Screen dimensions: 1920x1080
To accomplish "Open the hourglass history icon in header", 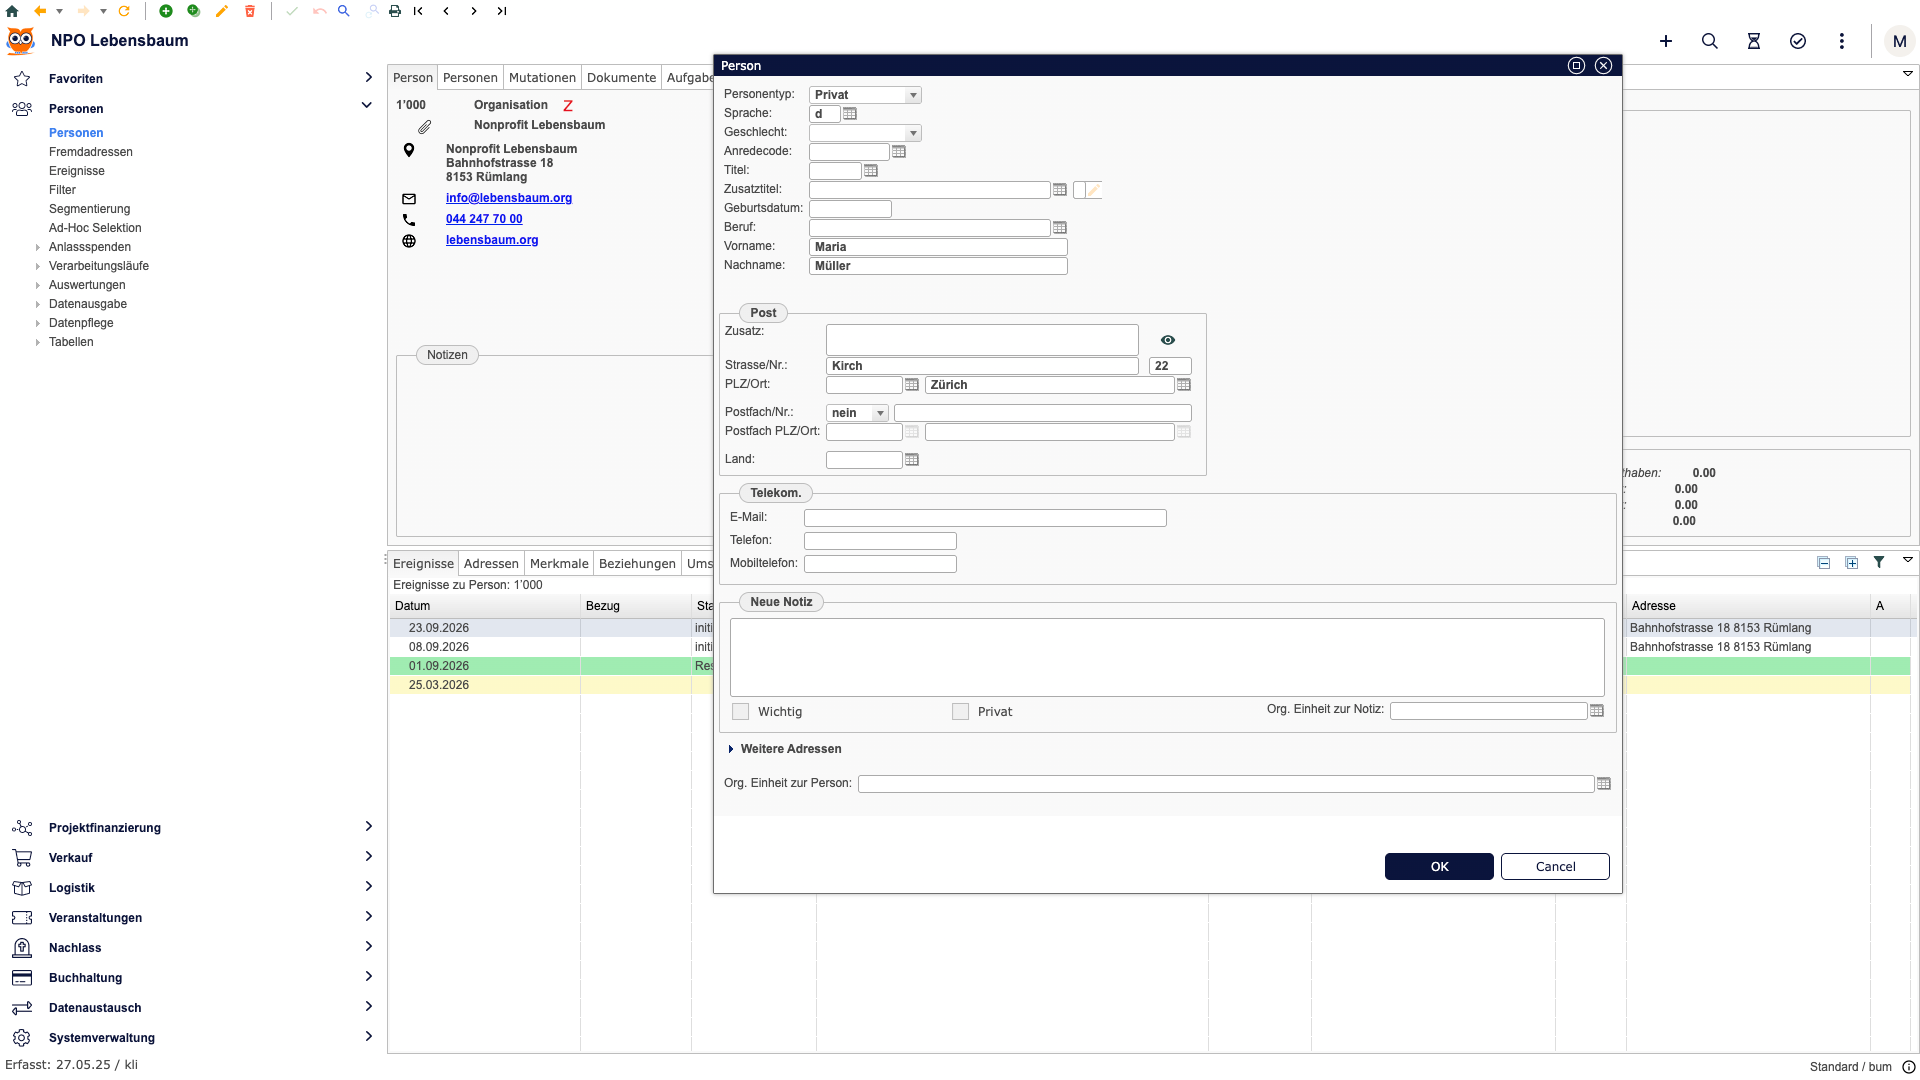I will tap(1754, 41).
